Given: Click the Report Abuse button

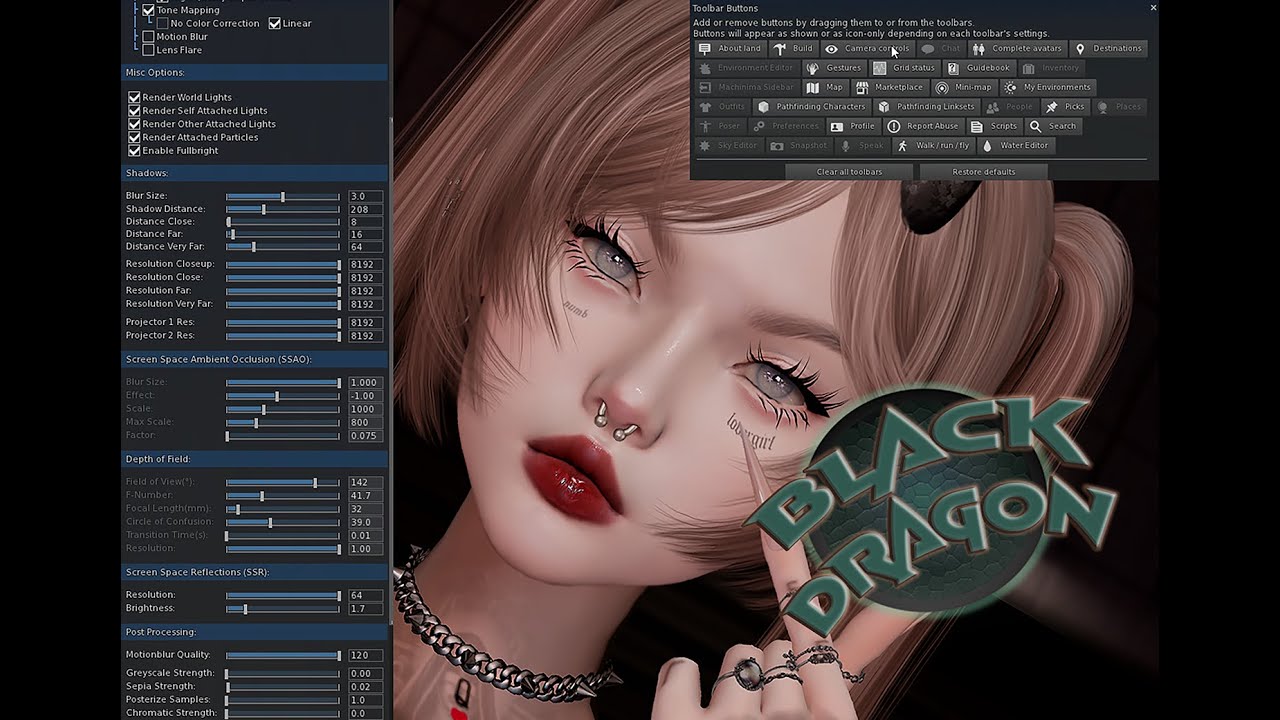Looking at the screenshot, I should 923,126.
